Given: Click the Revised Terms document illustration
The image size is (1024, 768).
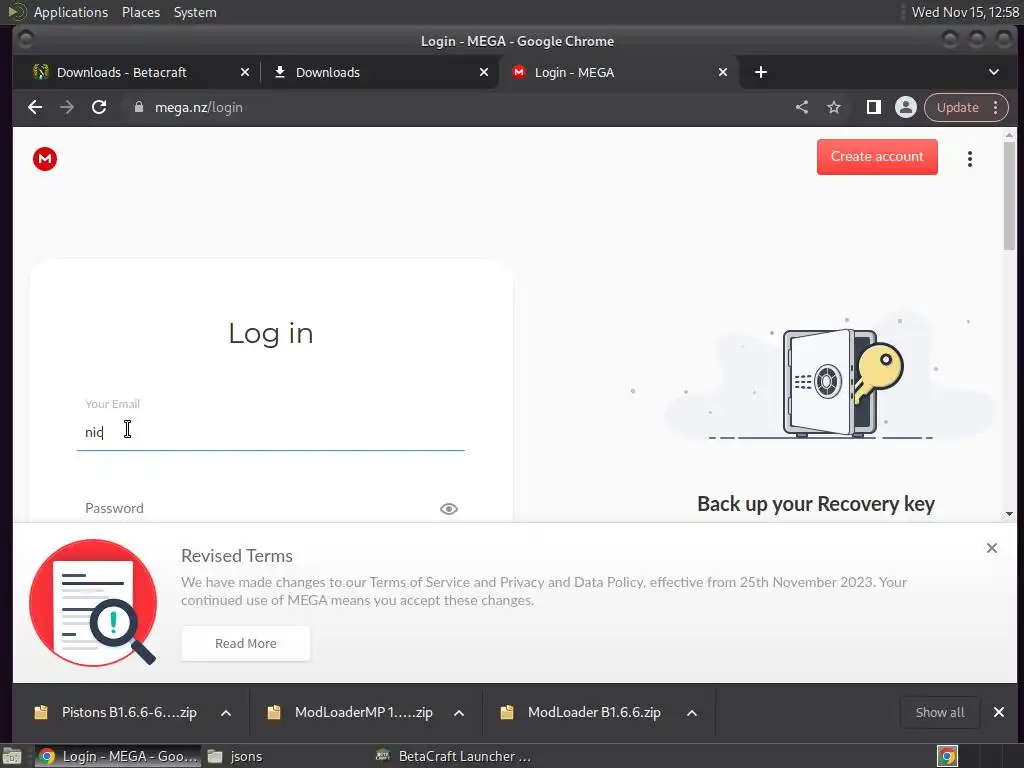Looking at the screenshot, I should 93,602.
